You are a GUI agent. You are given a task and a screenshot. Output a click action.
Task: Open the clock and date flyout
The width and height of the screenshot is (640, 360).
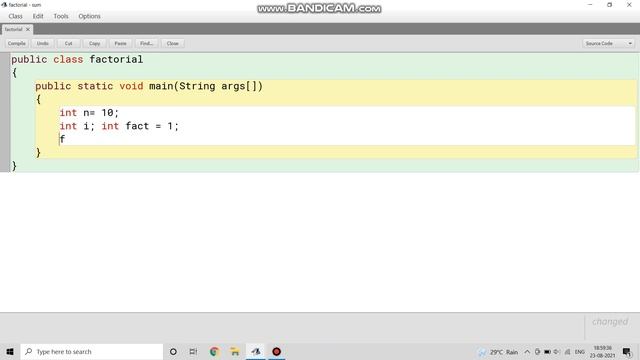coord(602,352)
